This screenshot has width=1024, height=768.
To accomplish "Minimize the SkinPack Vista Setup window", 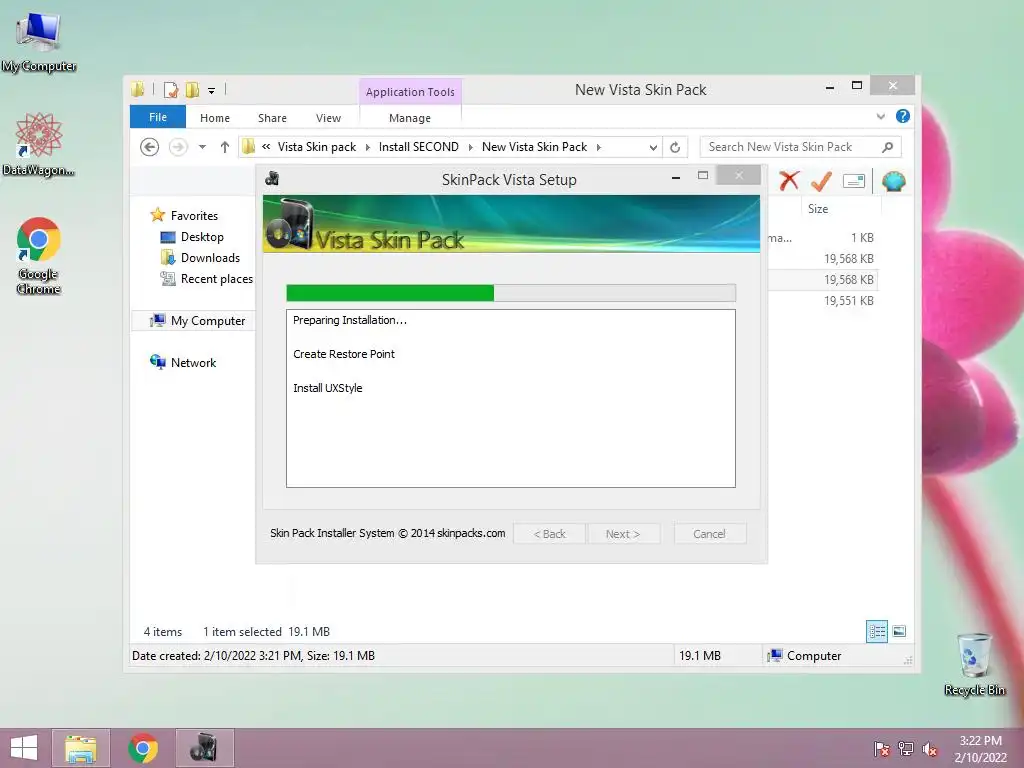I will tap(676, 177).
